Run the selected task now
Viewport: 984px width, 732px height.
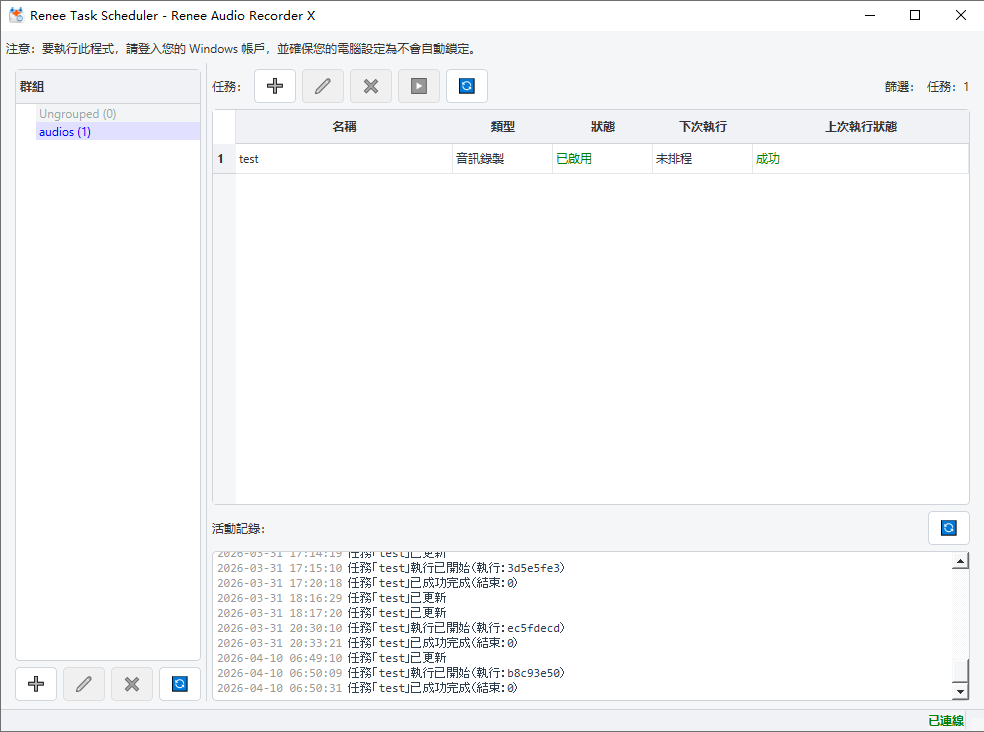coord(419,86)
